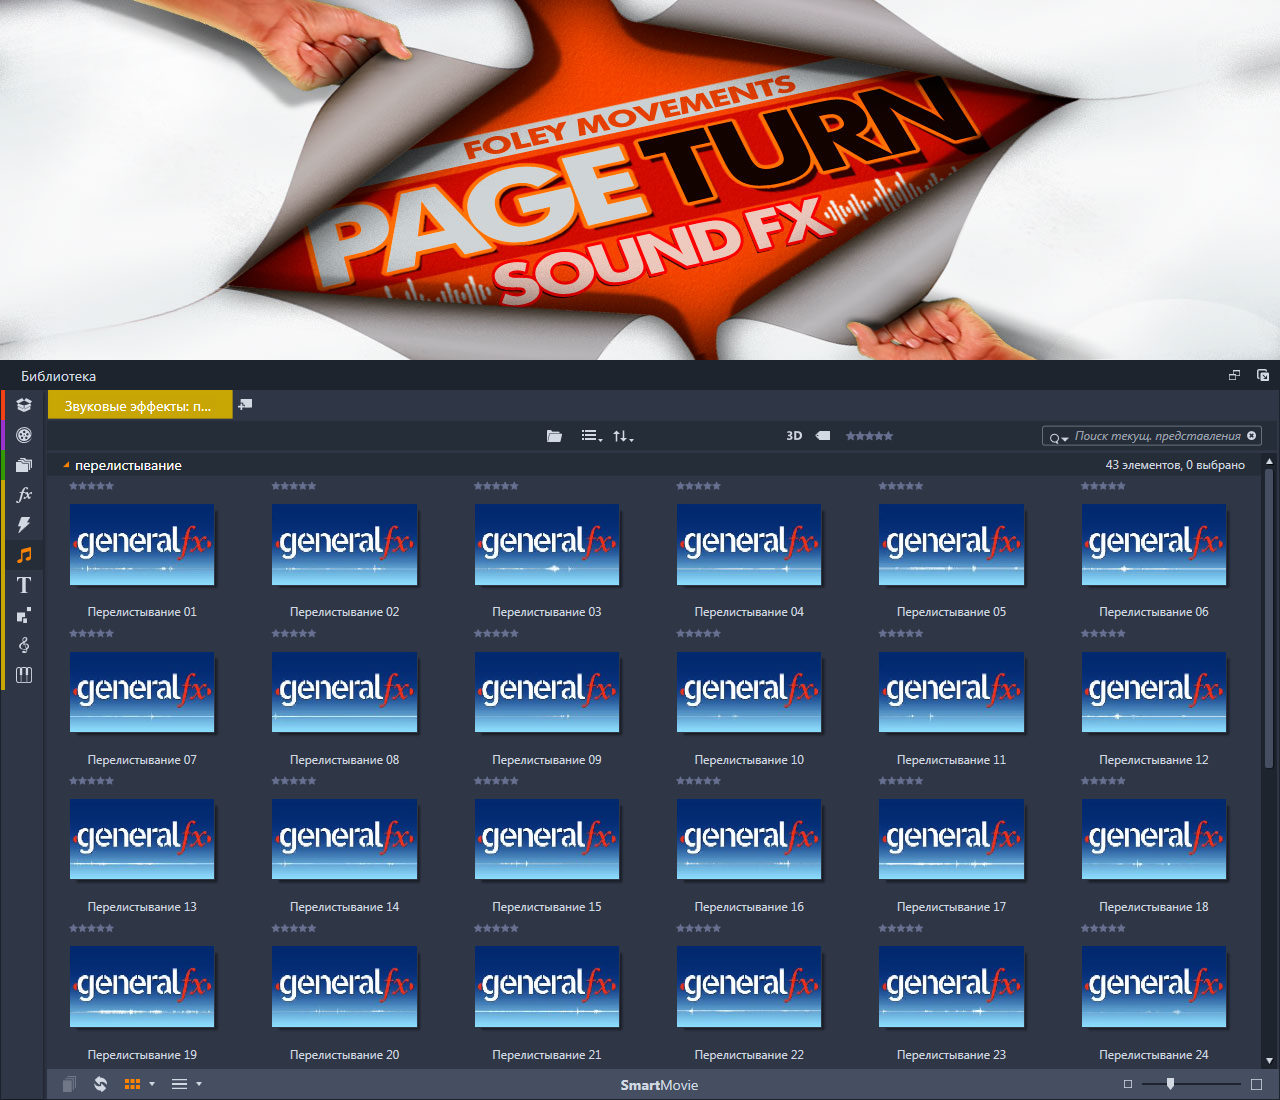1280x1100 pixels.
Task: Collapse the перелистывание group
Action: [x=66, y=465]
